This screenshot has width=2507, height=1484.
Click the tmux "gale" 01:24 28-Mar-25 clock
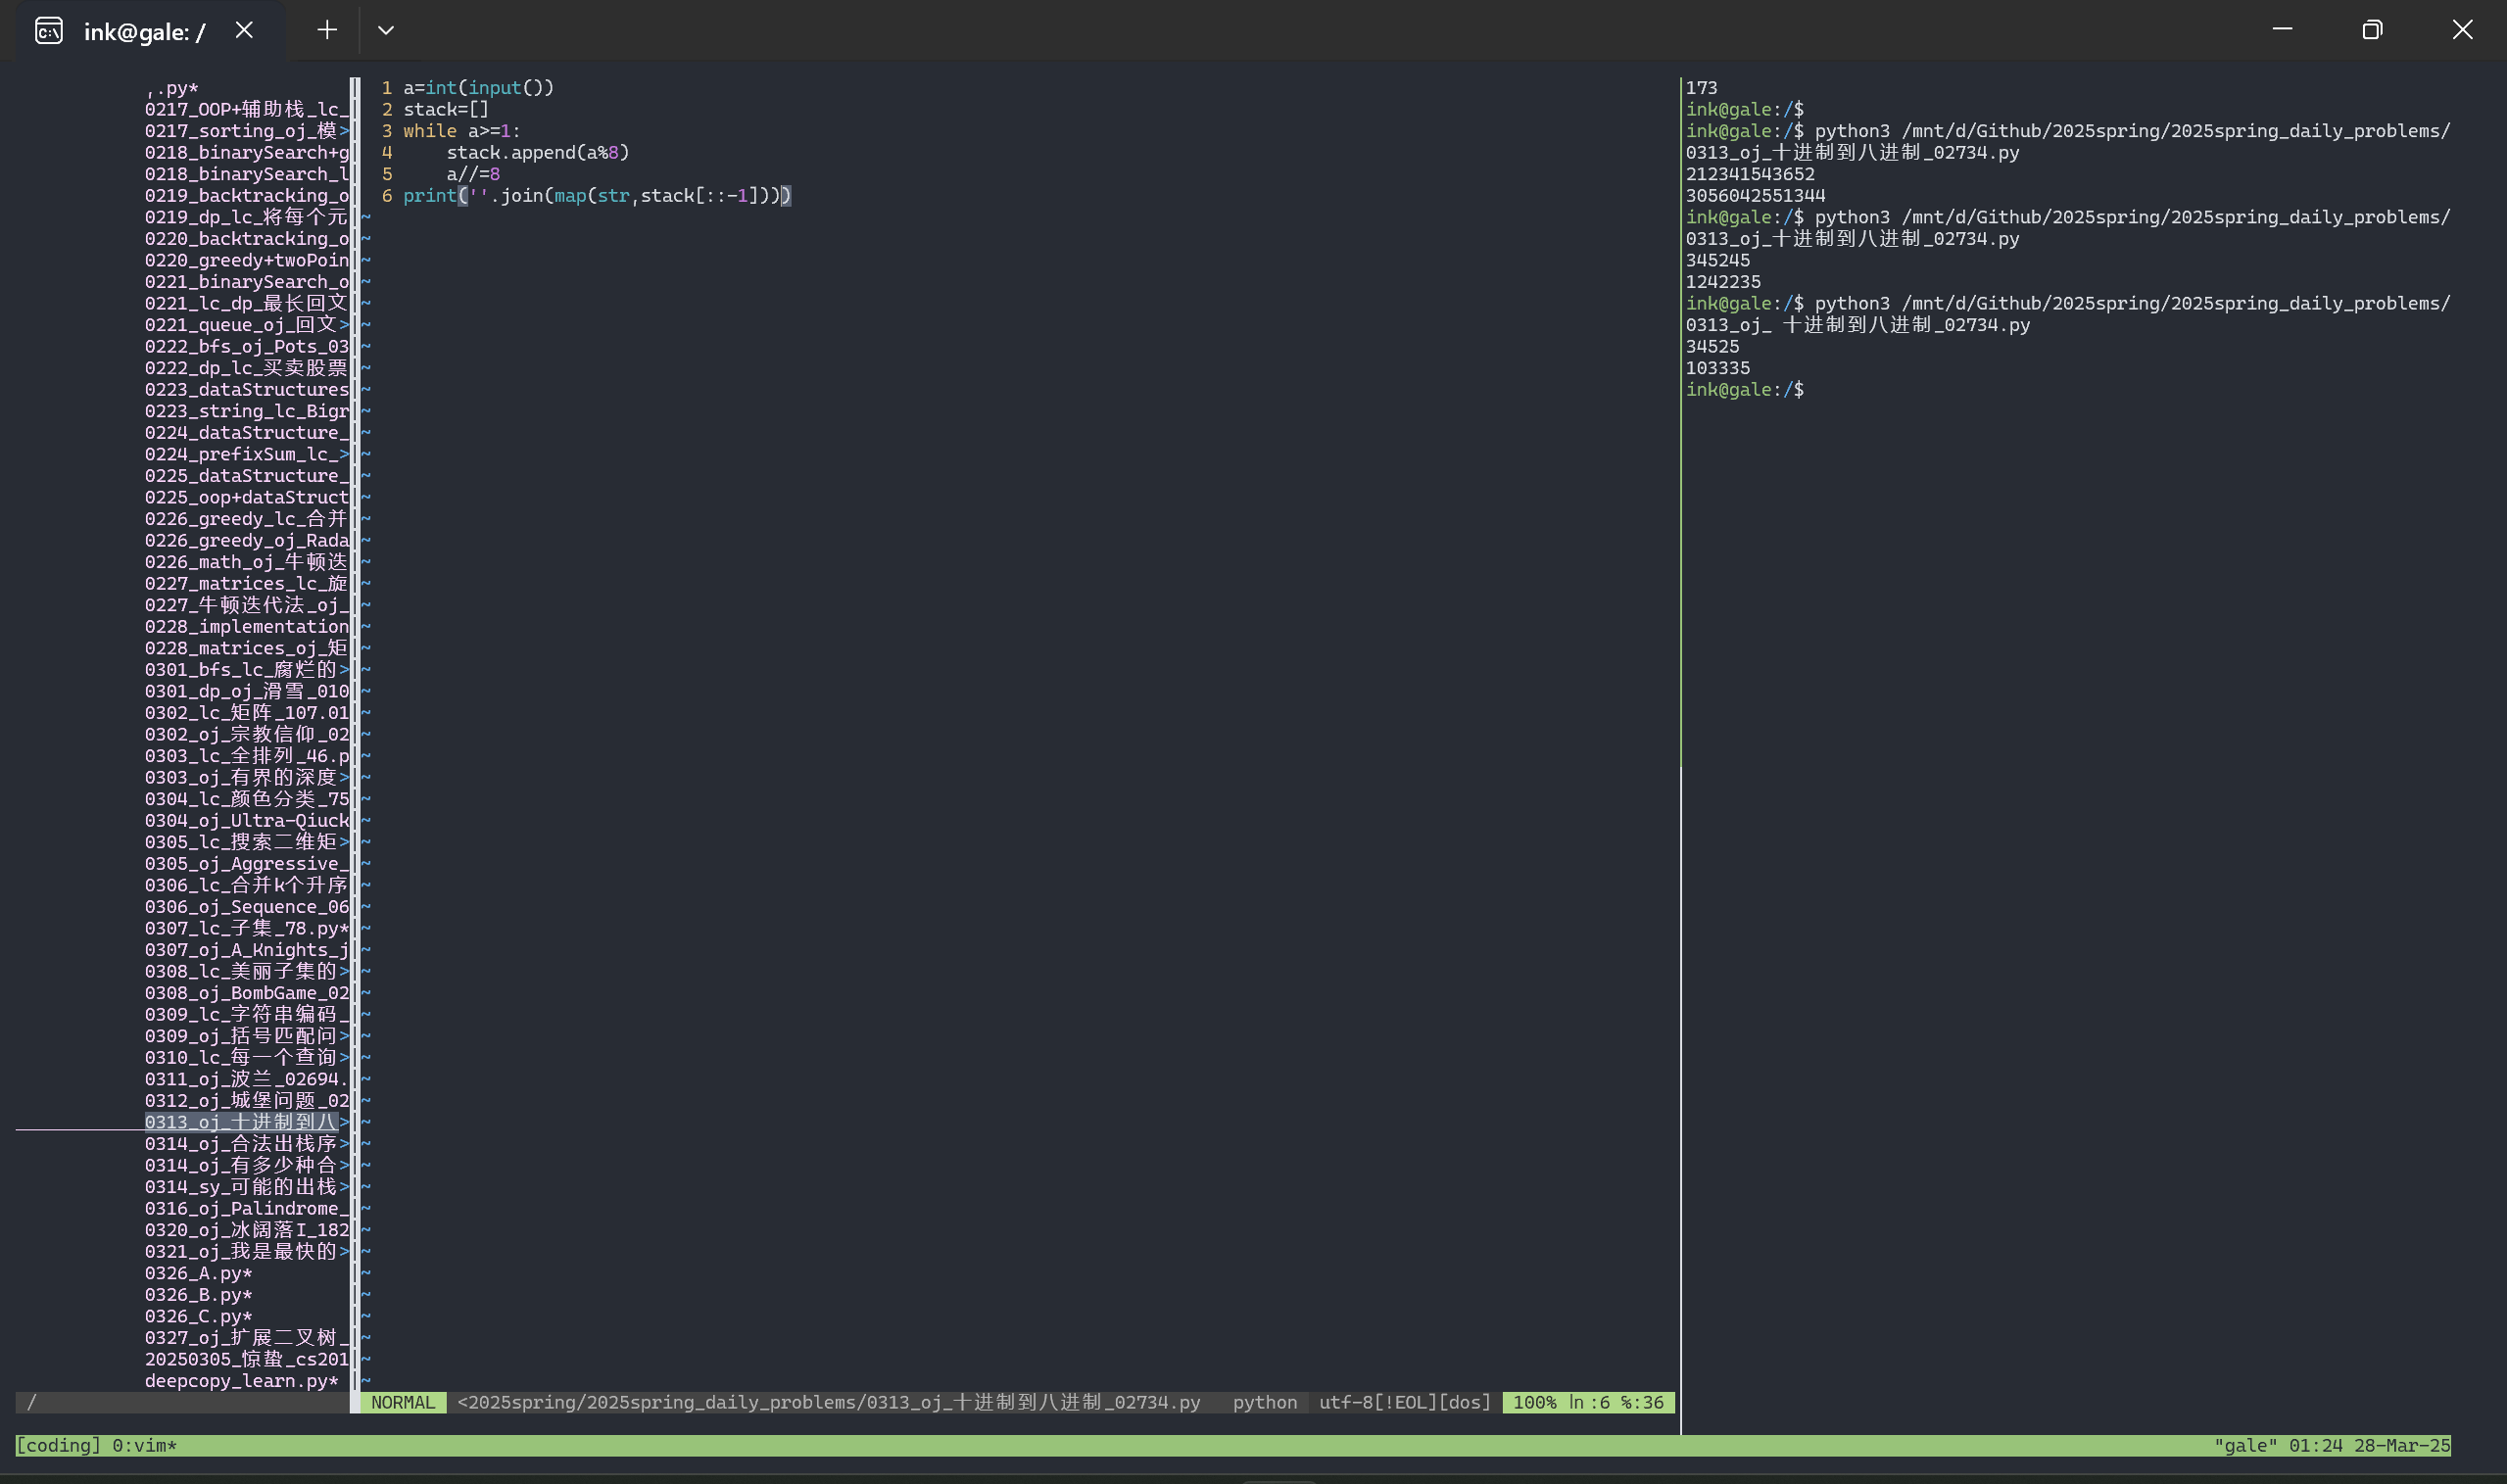click(x=2332, y=1445)
